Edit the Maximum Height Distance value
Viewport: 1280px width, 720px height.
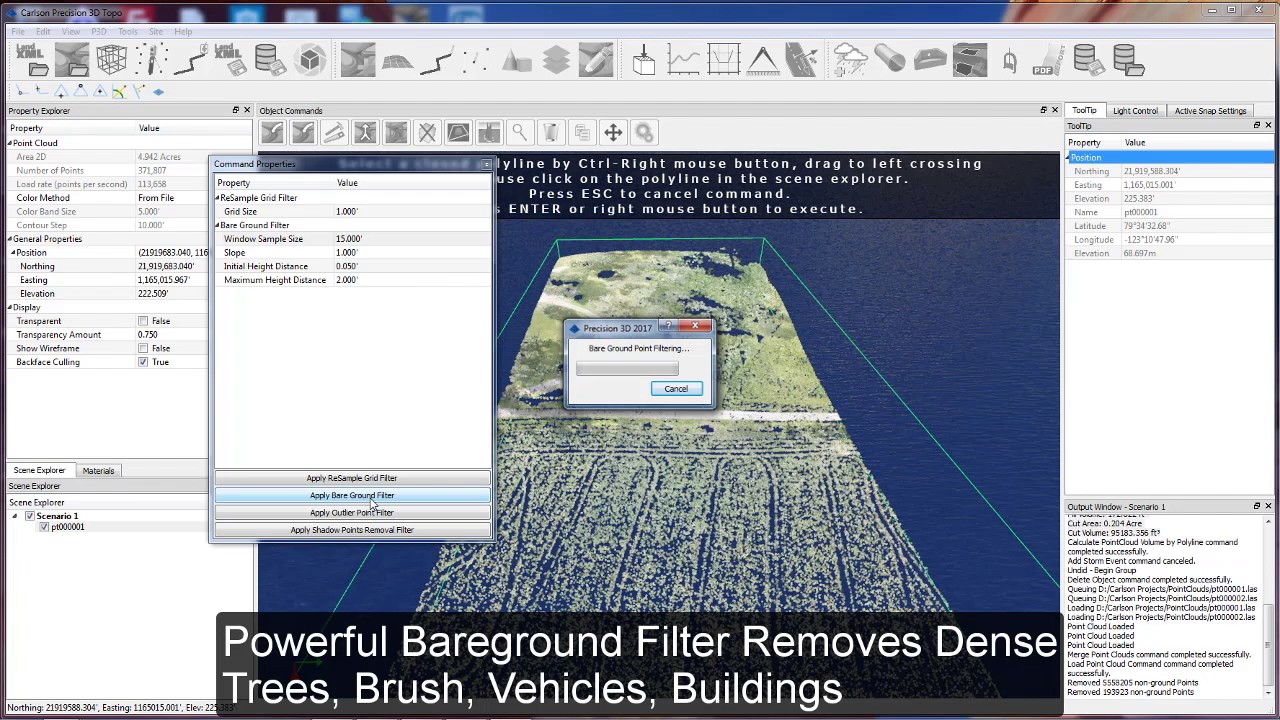[x=412, y=280]
